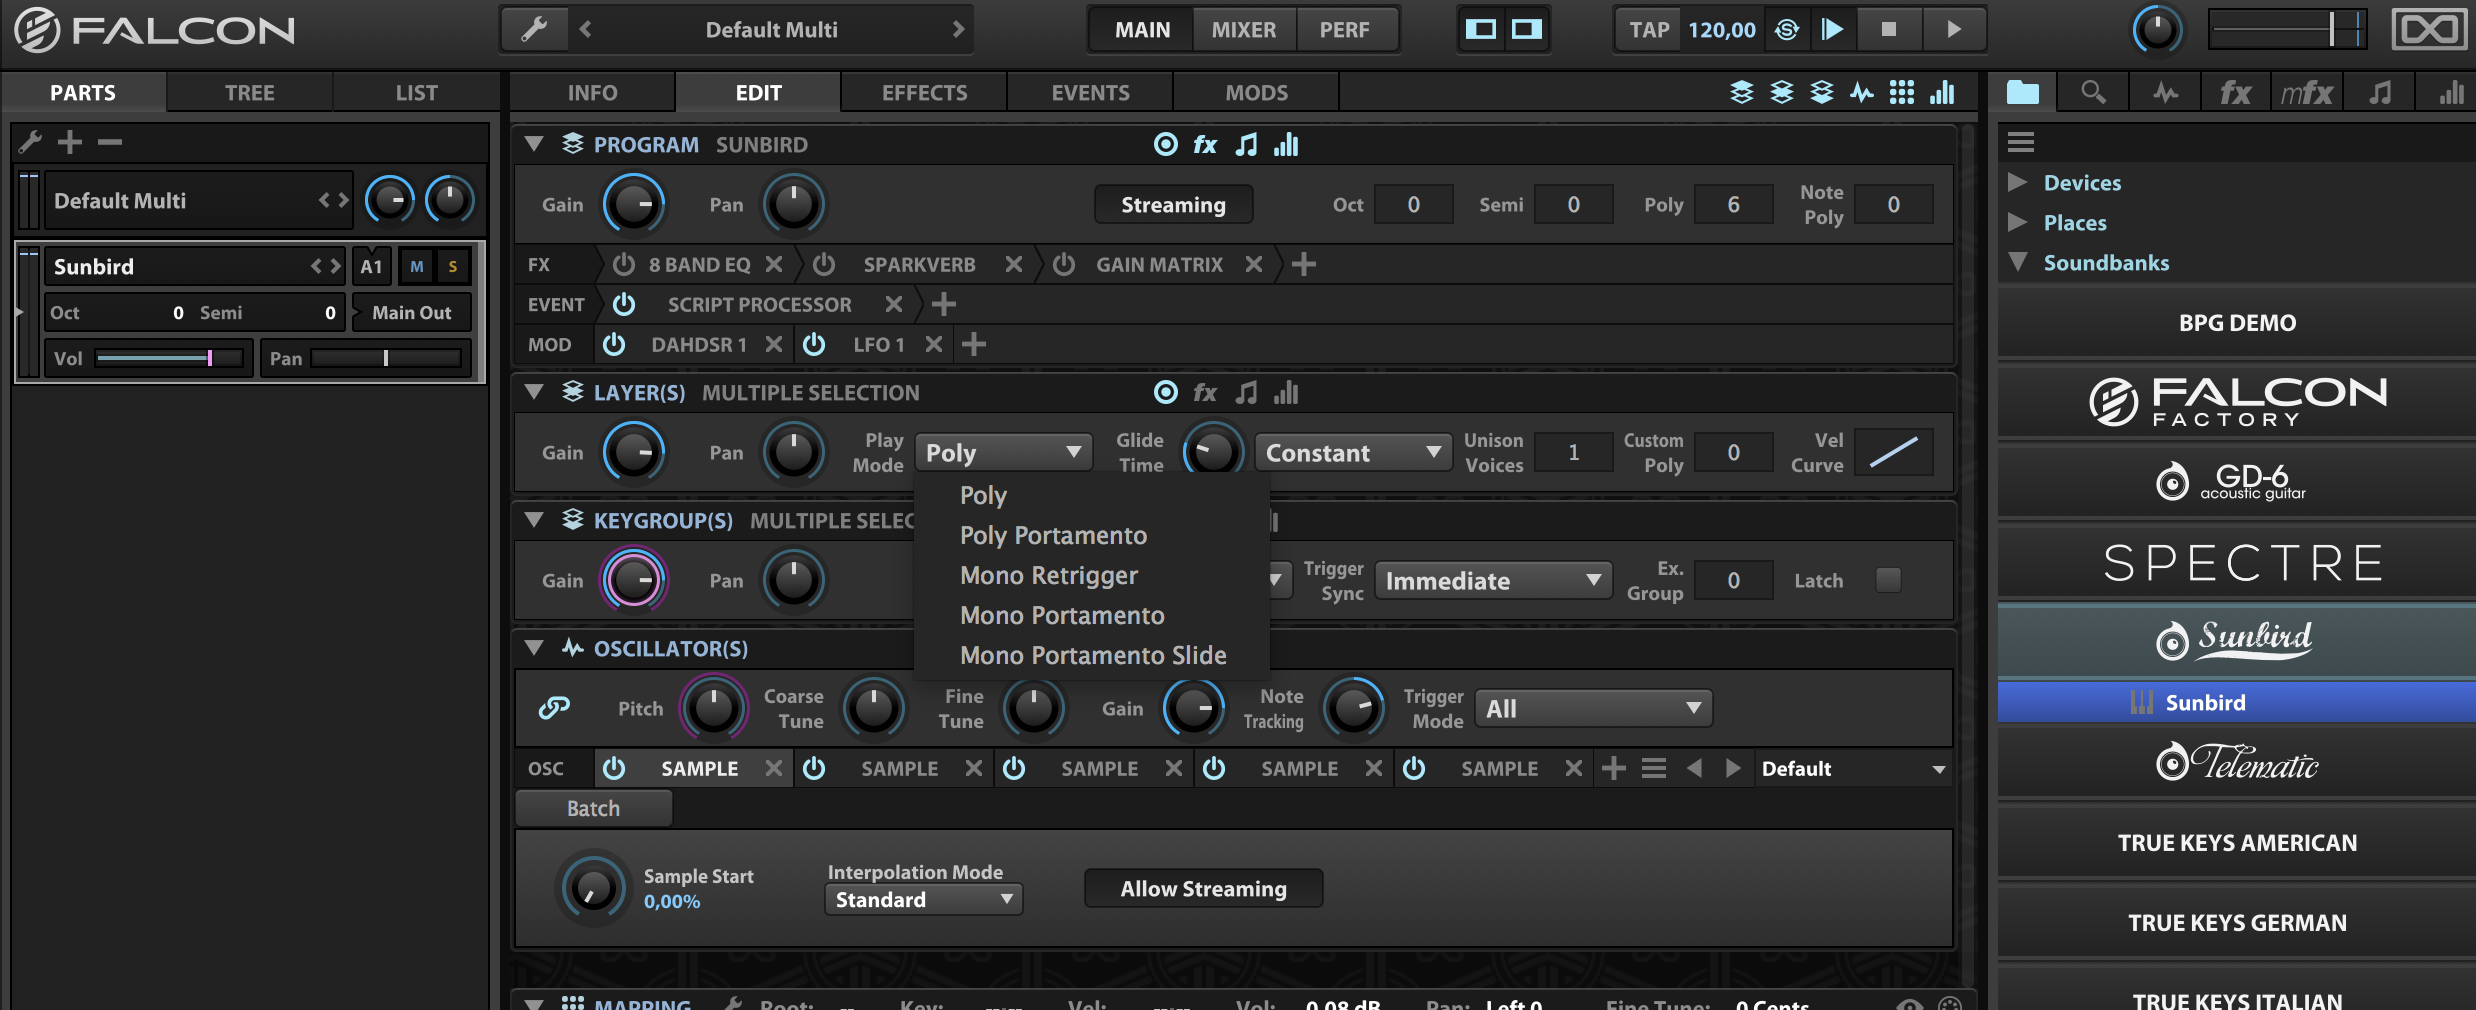Image resolution: width=2476 pixels, height=1010 pixels.
Task: Click the browser hamburger menu icon
Action: tap(2021, 142)
